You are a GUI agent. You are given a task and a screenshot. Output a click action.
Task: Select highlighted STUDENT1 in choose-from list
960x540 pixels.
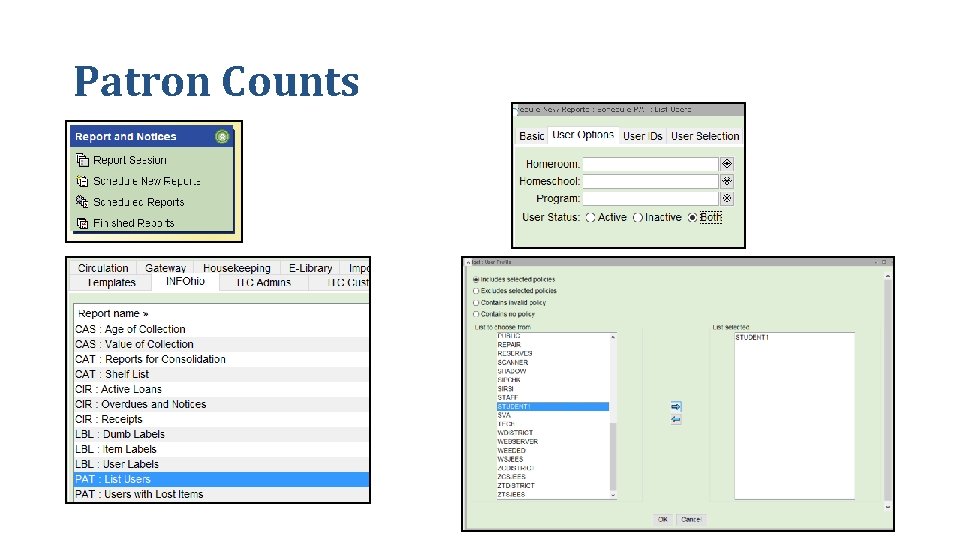tap(553, 407)
